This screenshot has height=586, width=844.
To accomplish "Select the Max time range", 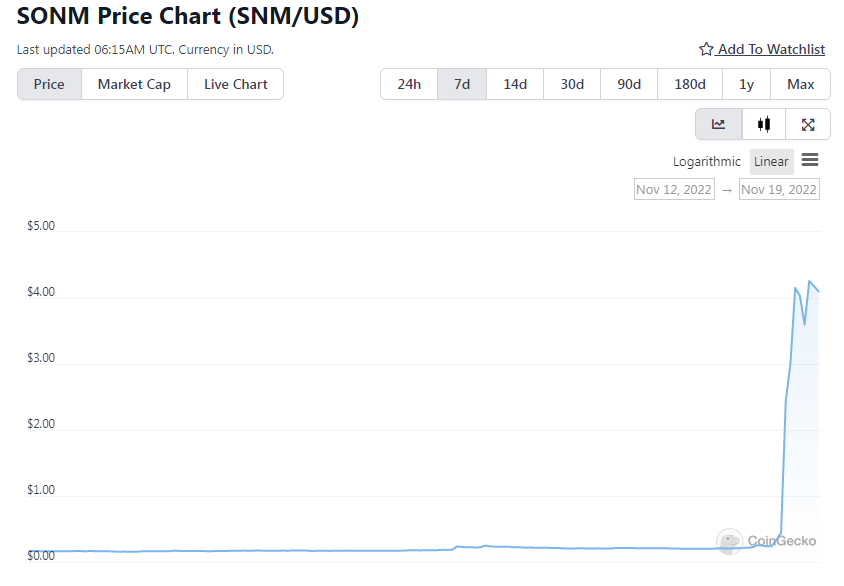I will [x=800, y=84].
